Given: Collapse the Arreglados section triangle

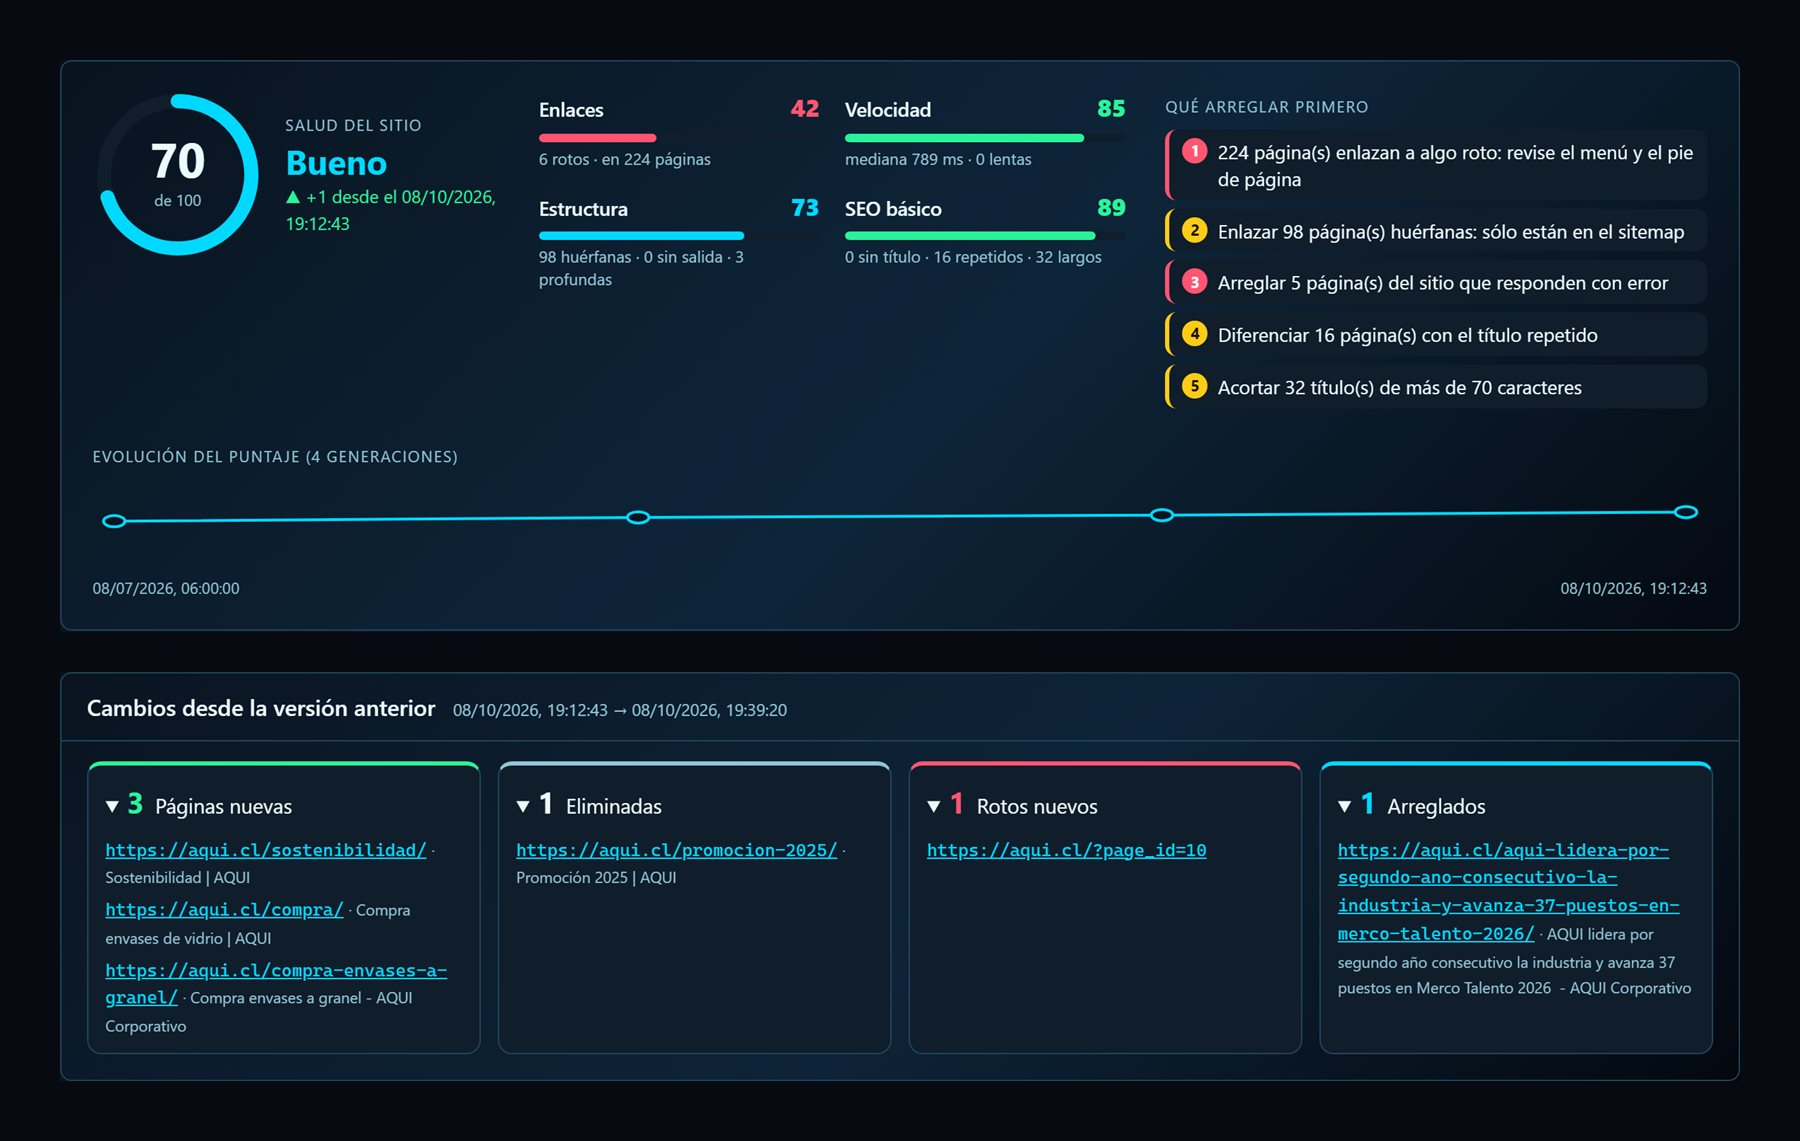Looking at the screenshot, I should point(1345,807).
